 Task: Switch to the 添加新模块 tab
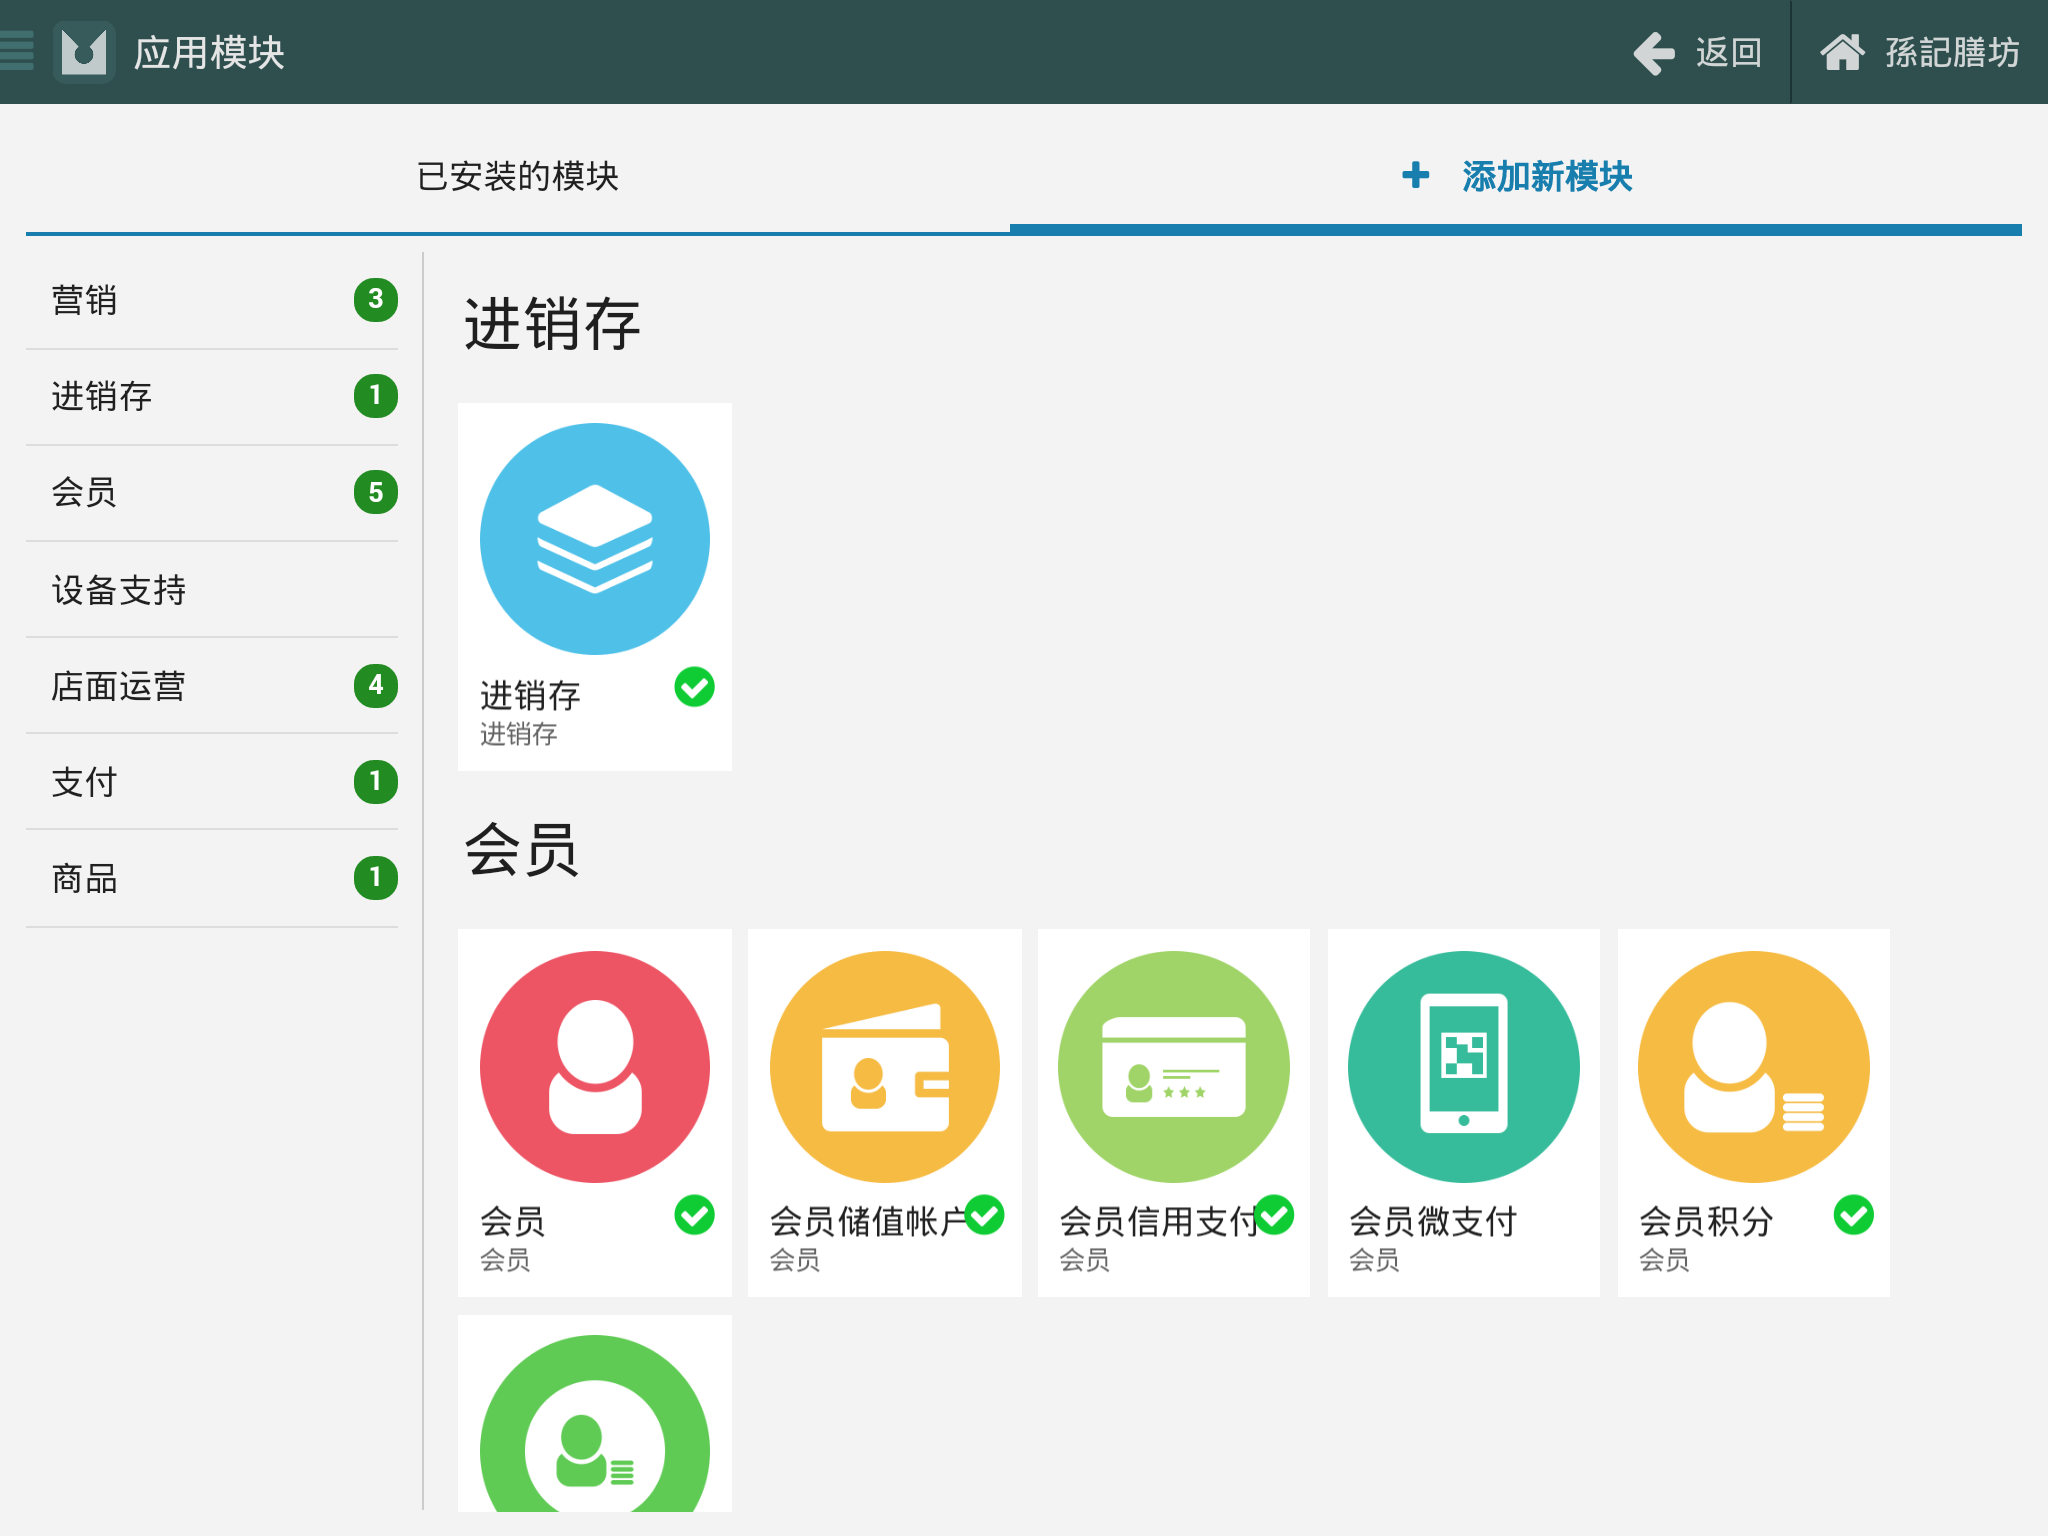coord(1516,176)
